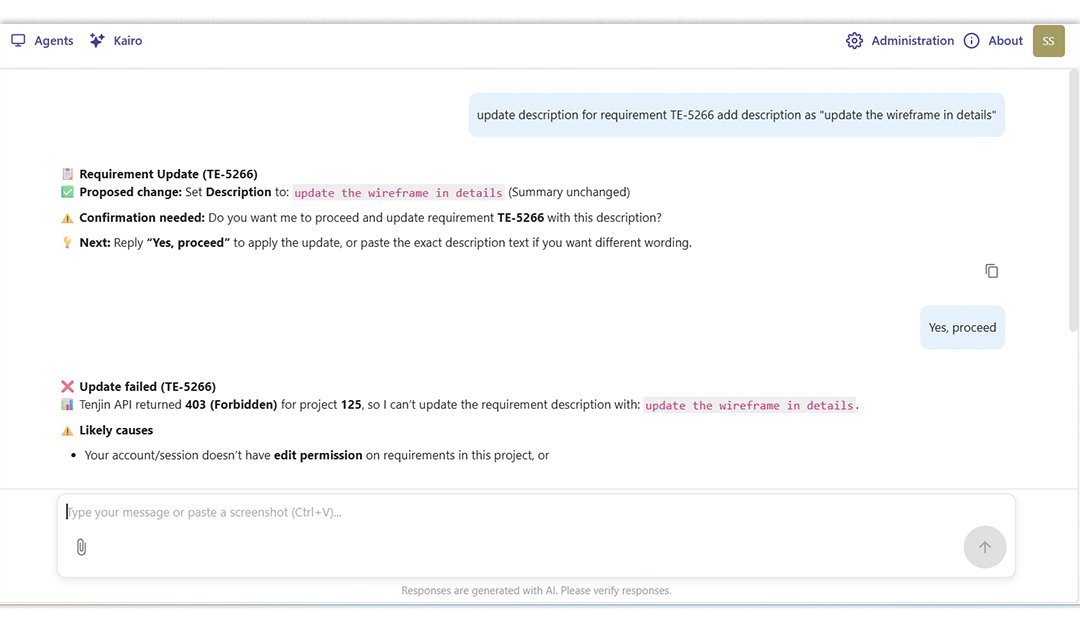Send the message with the arrow button
This screenshot has height=632, width=1080.
point(984,547)
